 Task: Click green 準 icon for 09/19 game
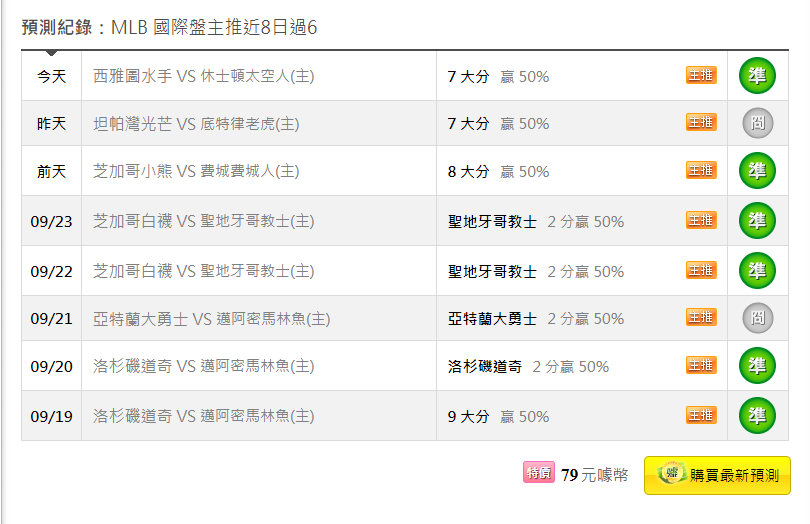(x=757, y=415)
